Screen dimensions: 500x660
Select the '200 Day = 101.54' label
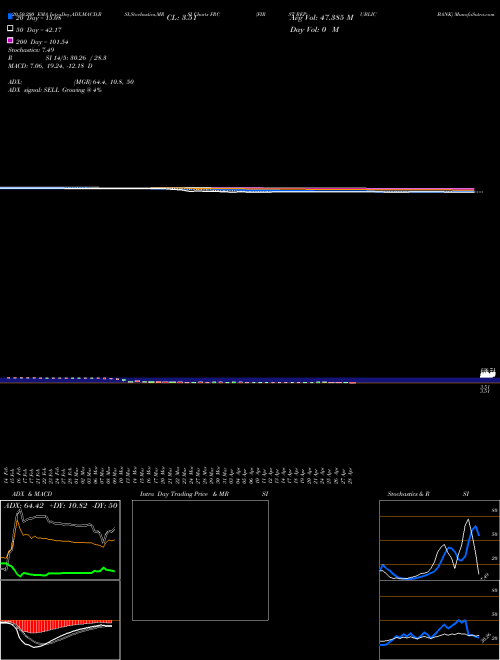pos(42,42)
